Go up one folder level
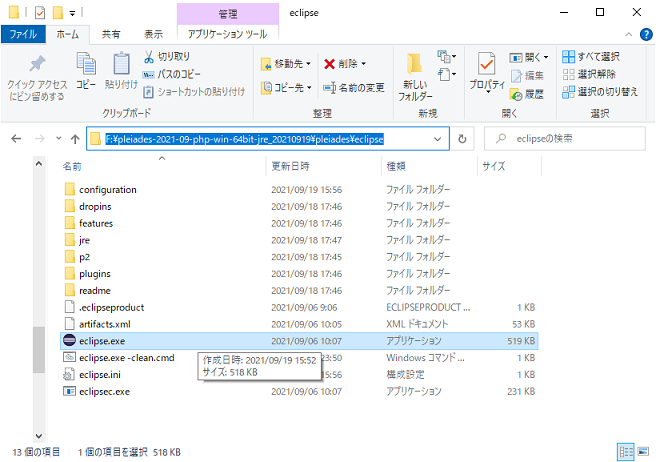This screenshot has width=656, height=462. [75, 139]
